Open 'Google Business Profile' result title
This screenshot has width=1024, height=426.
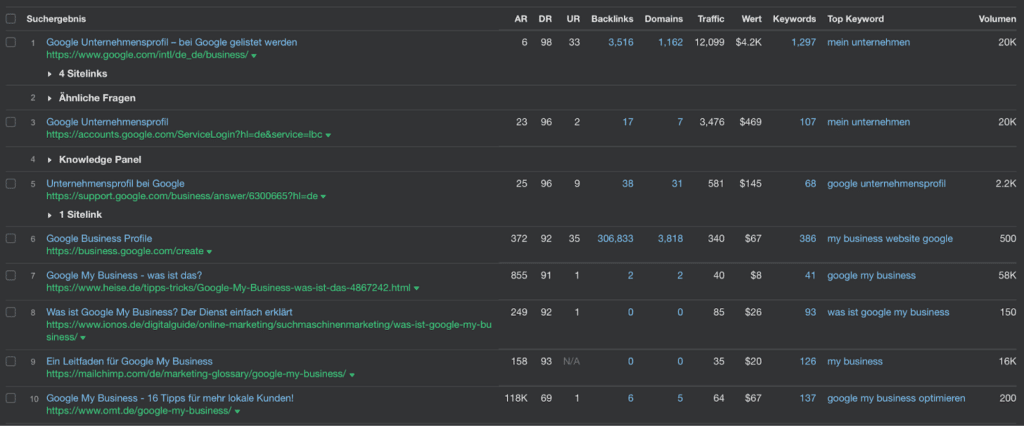point(99,238)
